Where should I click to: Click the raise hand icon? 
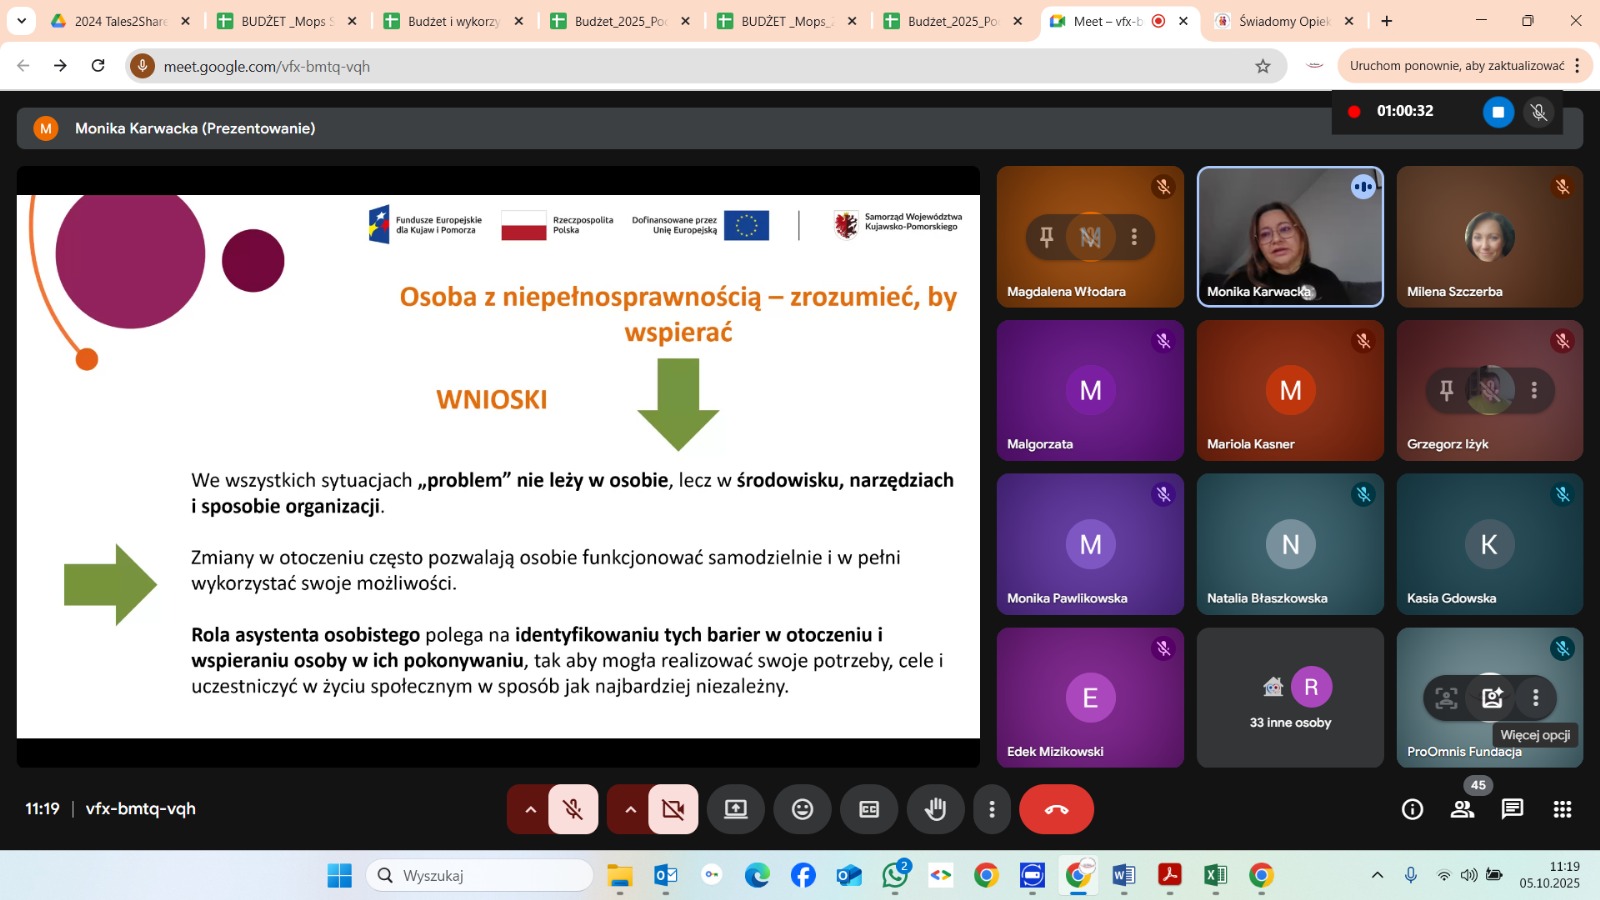(x=935, y=809)
